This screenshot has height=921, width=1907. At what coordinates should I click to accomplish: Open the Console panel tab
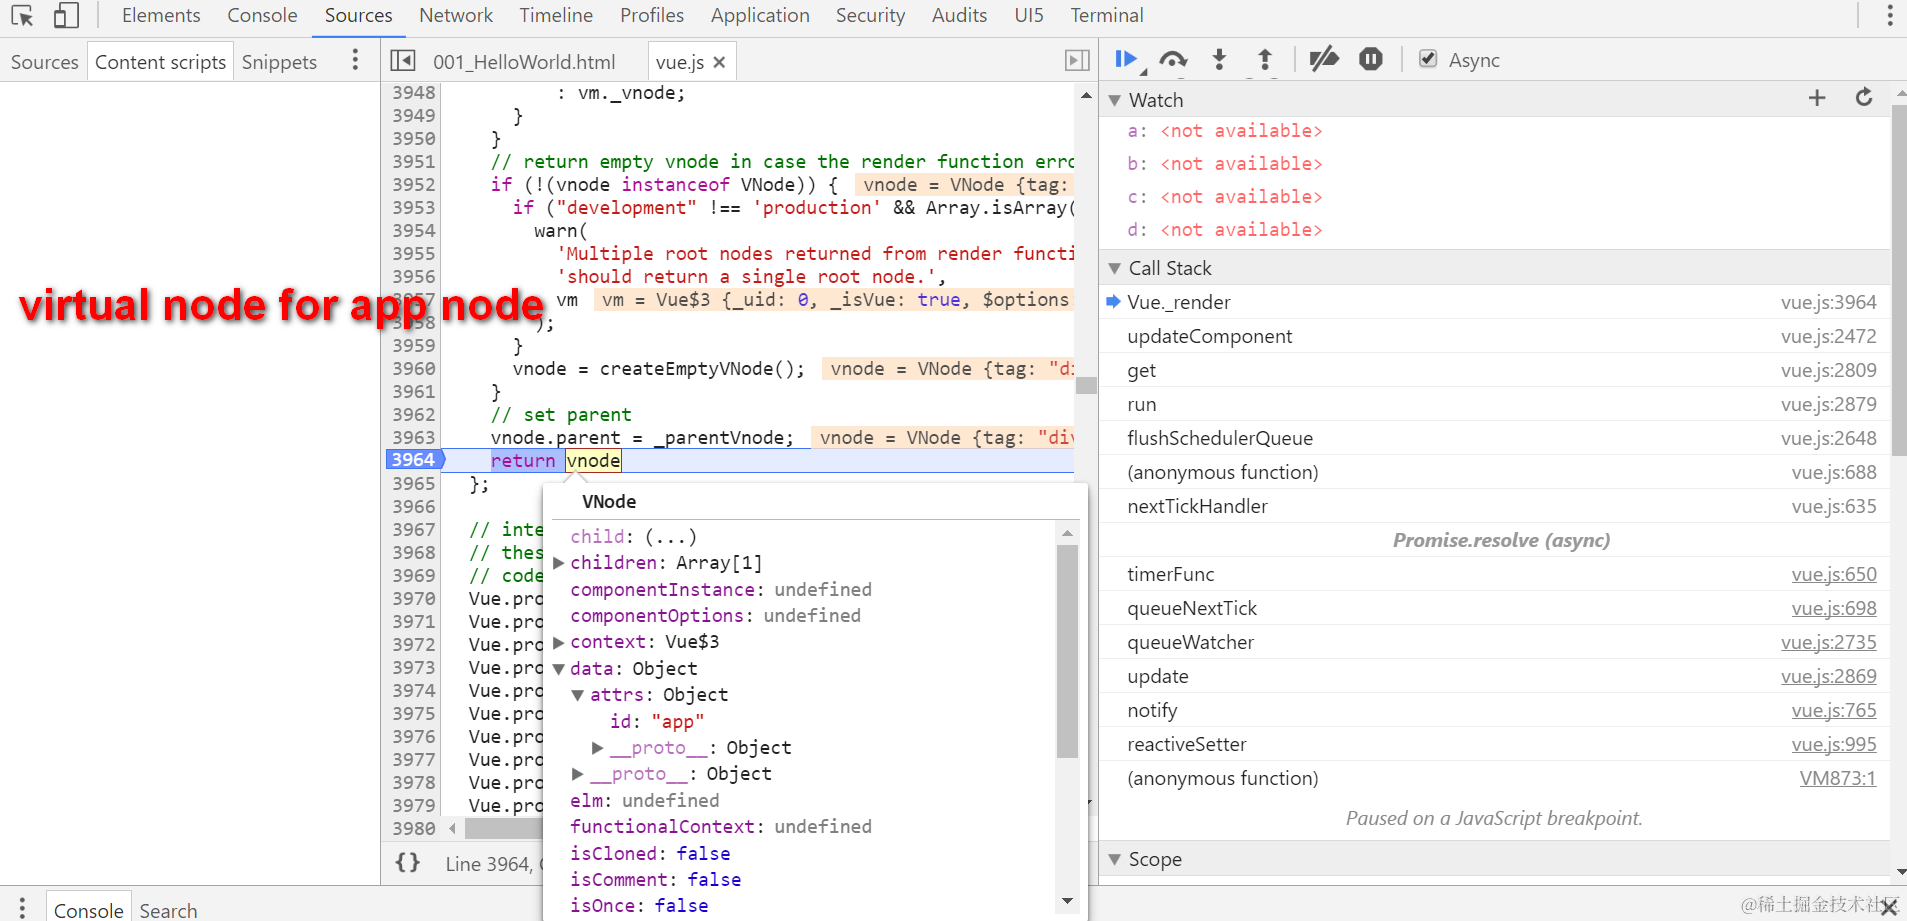pyautogui.click(x=262, y=16)
